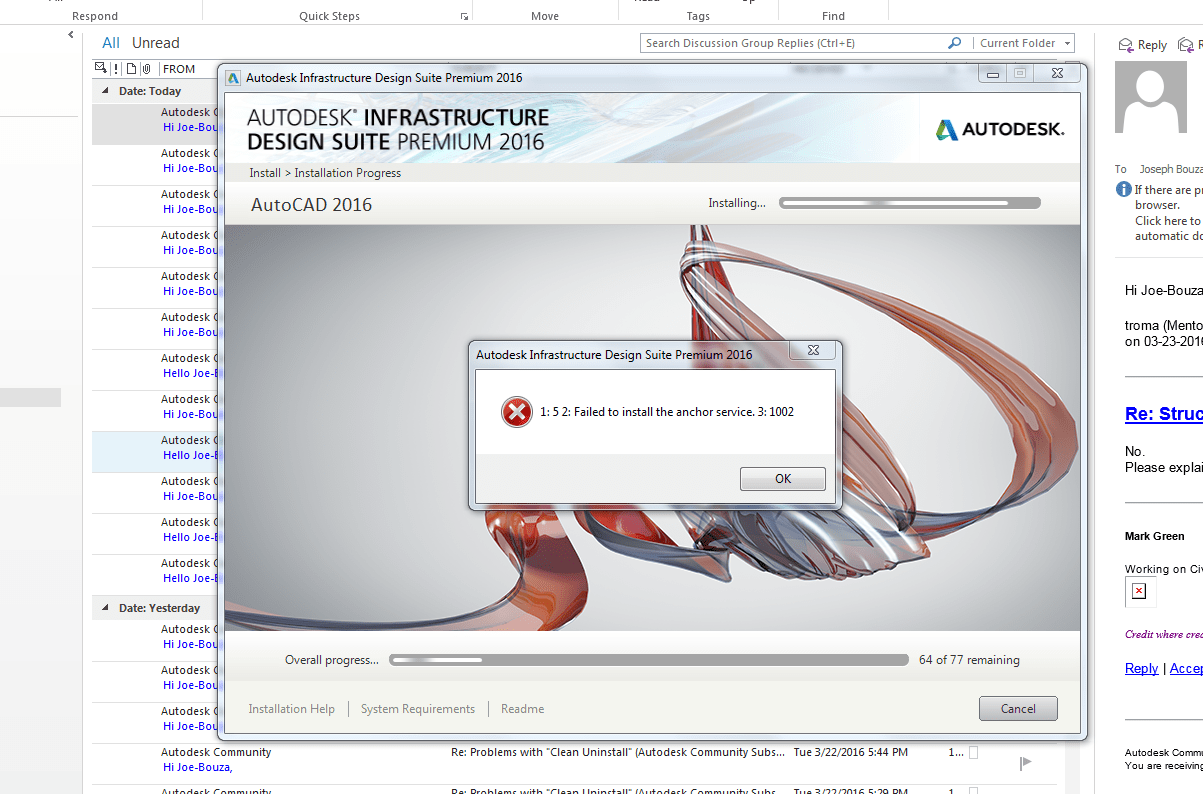
Task: Open the Readme link in the installer
Action: click(x=521, y=708)
